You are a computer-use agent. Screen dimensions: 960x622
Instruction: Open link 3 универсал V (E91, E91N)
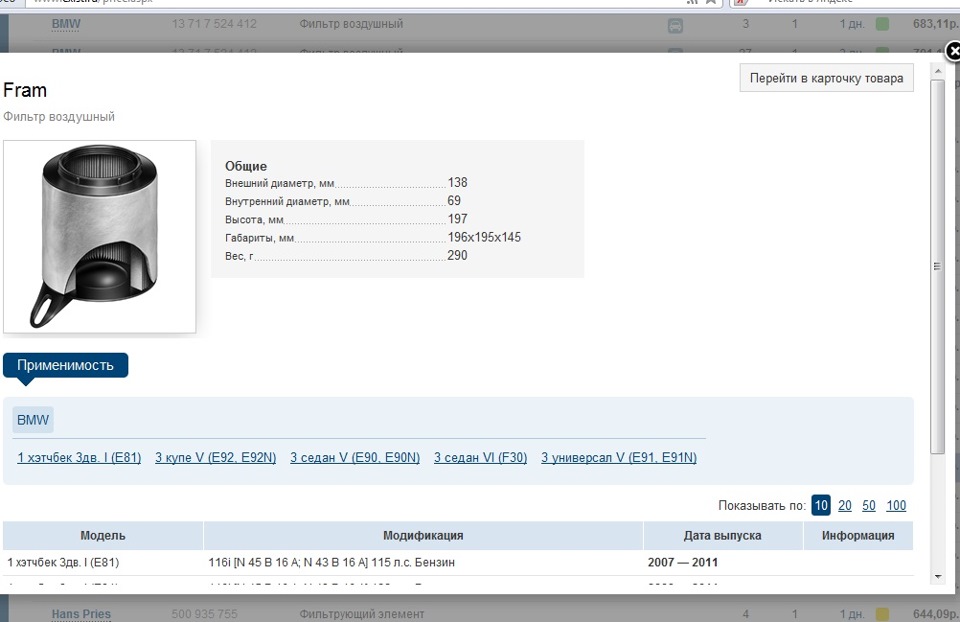pyautogui.click(x=619, y=457)
